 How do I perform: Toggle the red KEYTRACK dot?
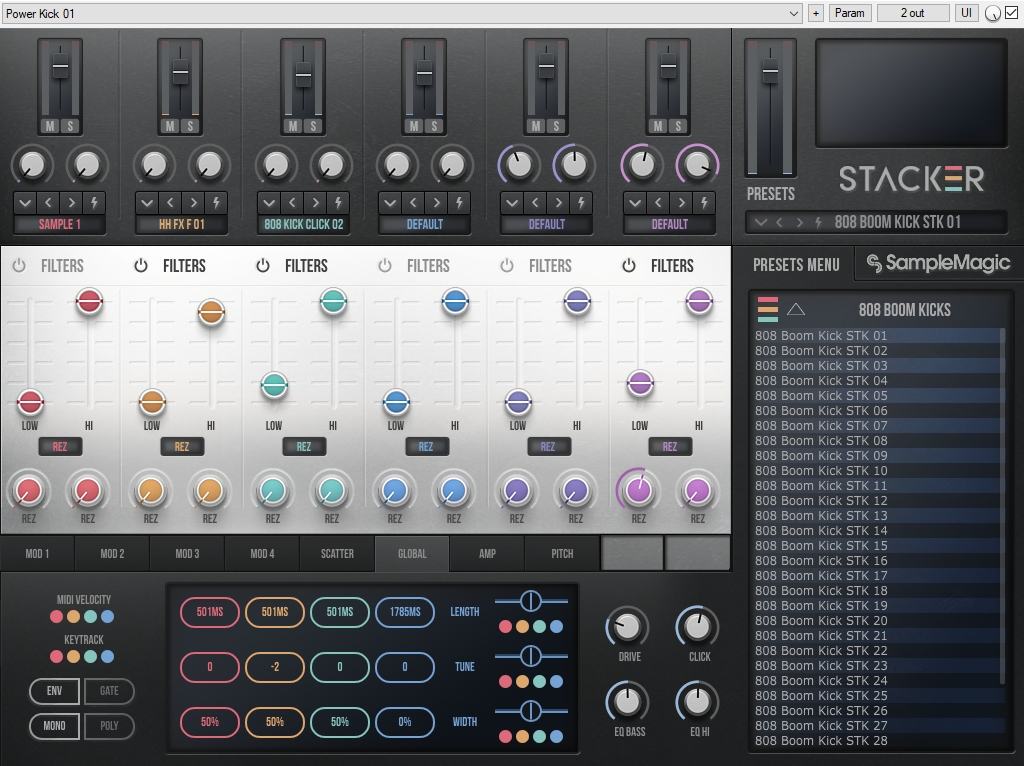[57, 656]
